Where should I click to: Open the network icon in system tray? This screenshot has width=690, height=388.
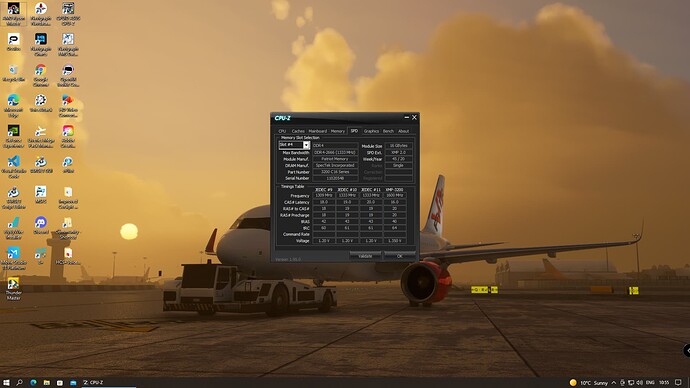click(x=631, y=382)
